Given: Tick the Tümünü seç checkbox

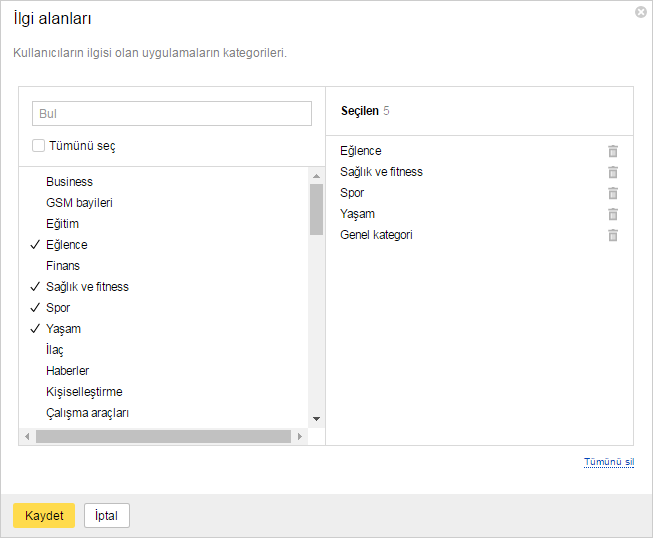Looking at the screenshot, I should point(39,146).
